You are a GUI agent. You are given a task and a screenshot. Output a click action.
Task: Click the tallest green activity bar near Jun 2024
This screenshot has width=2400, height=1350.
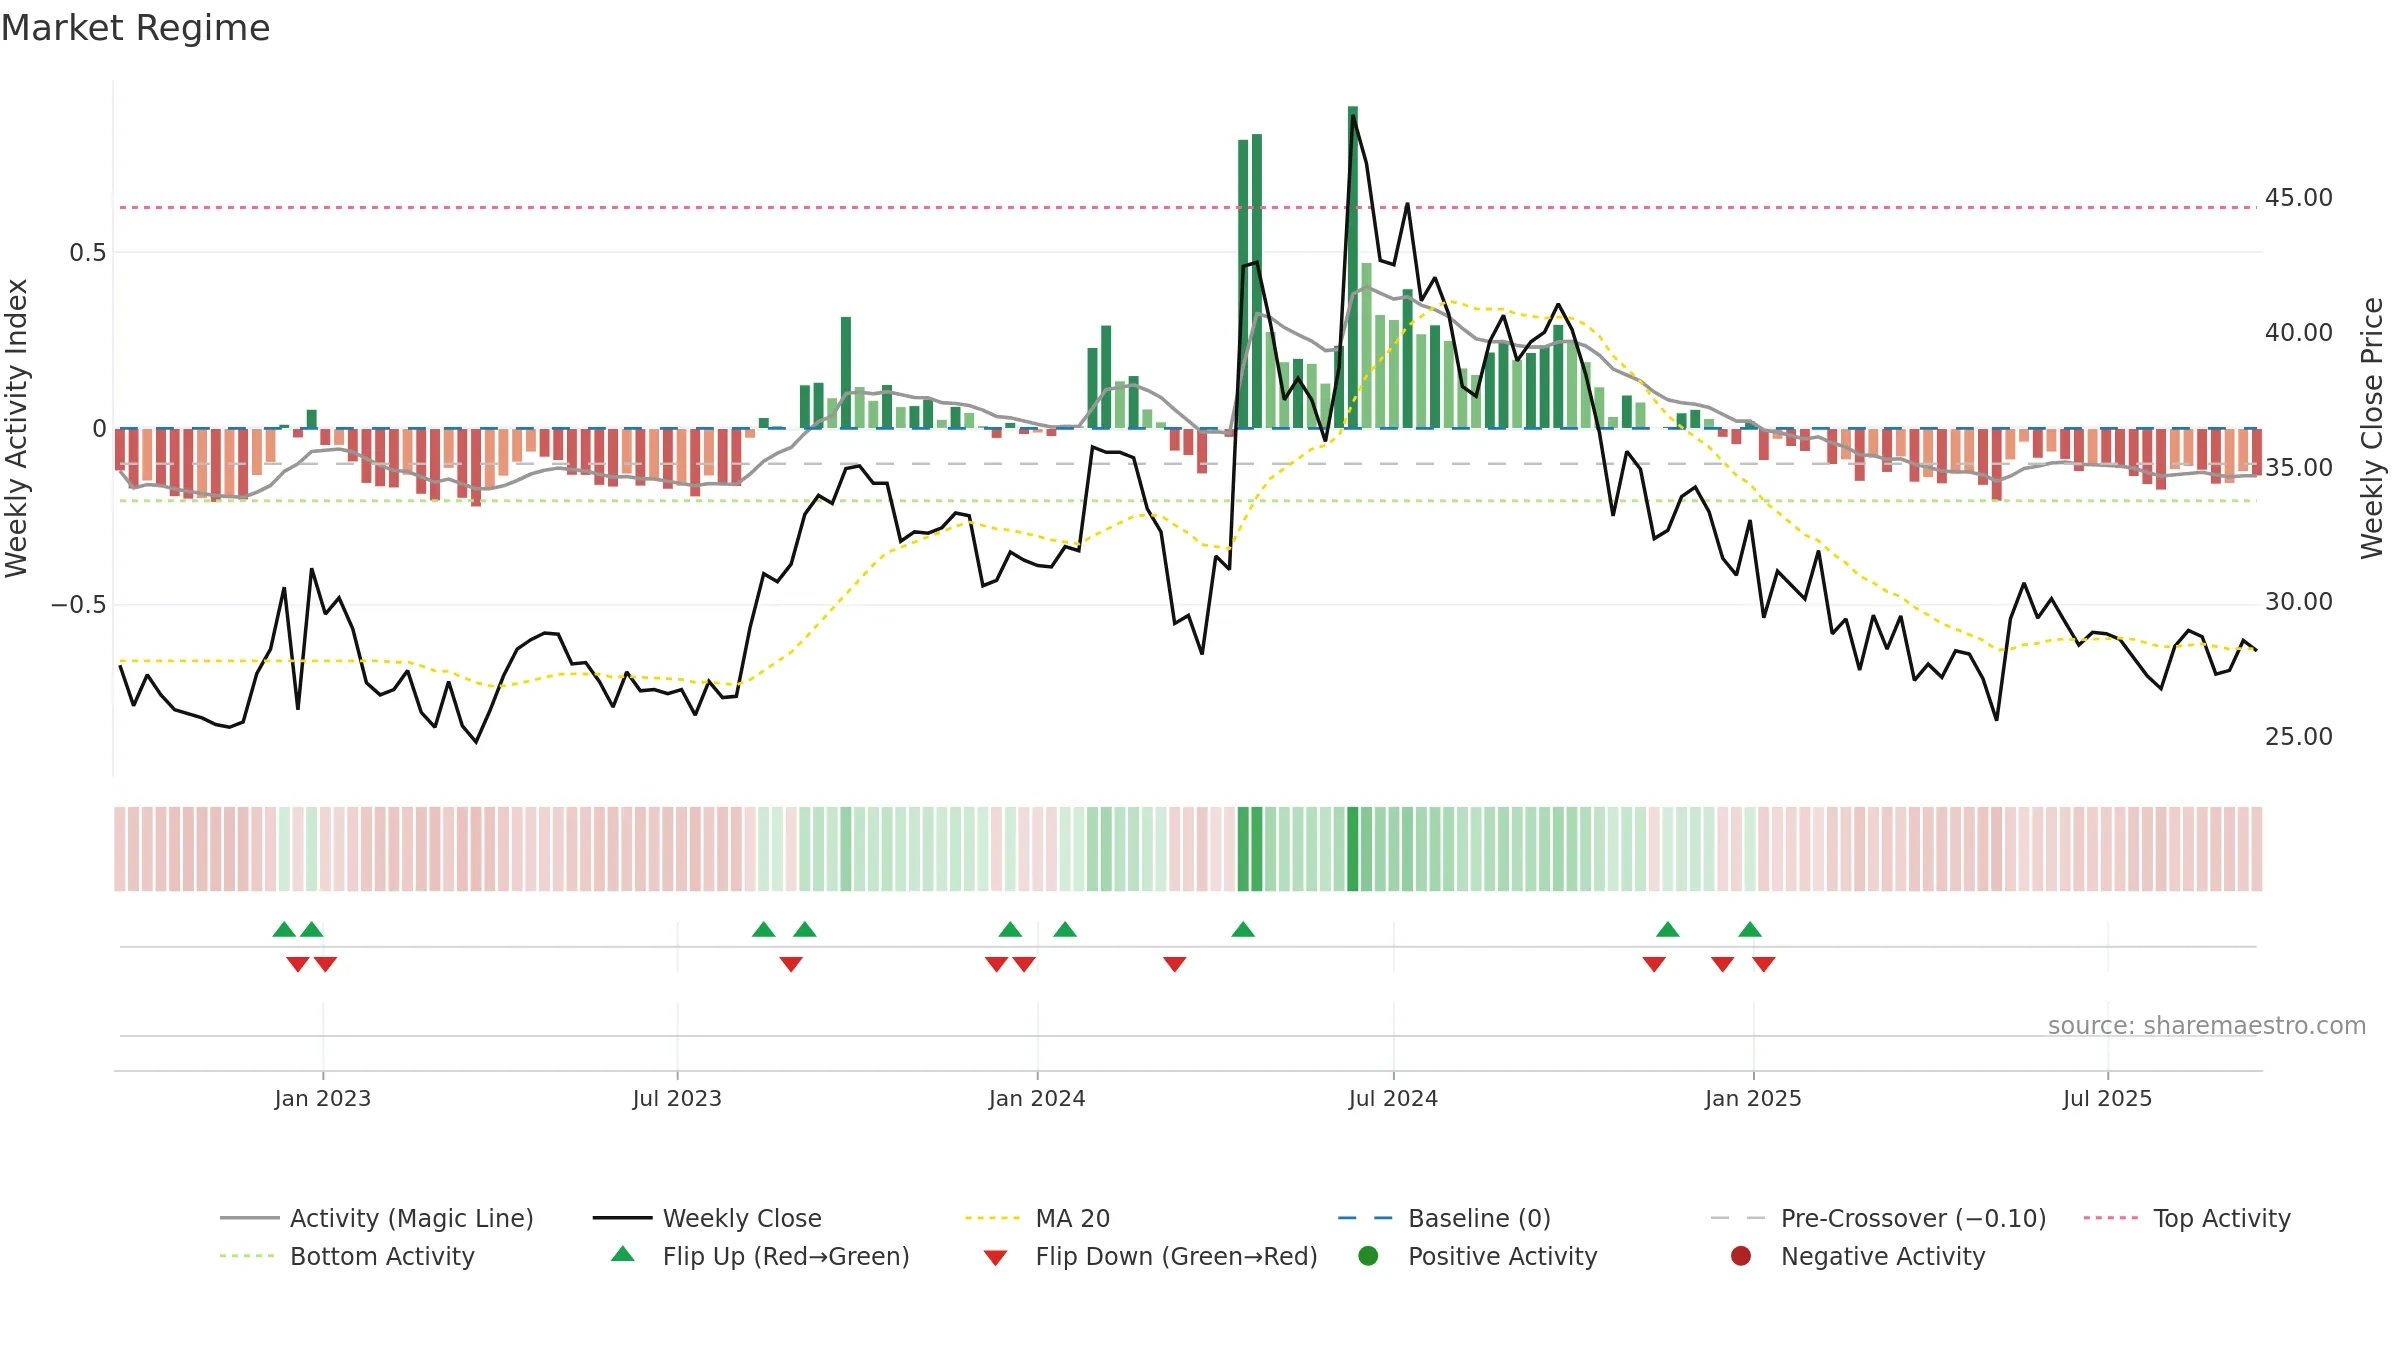[x=1353, y=267]
